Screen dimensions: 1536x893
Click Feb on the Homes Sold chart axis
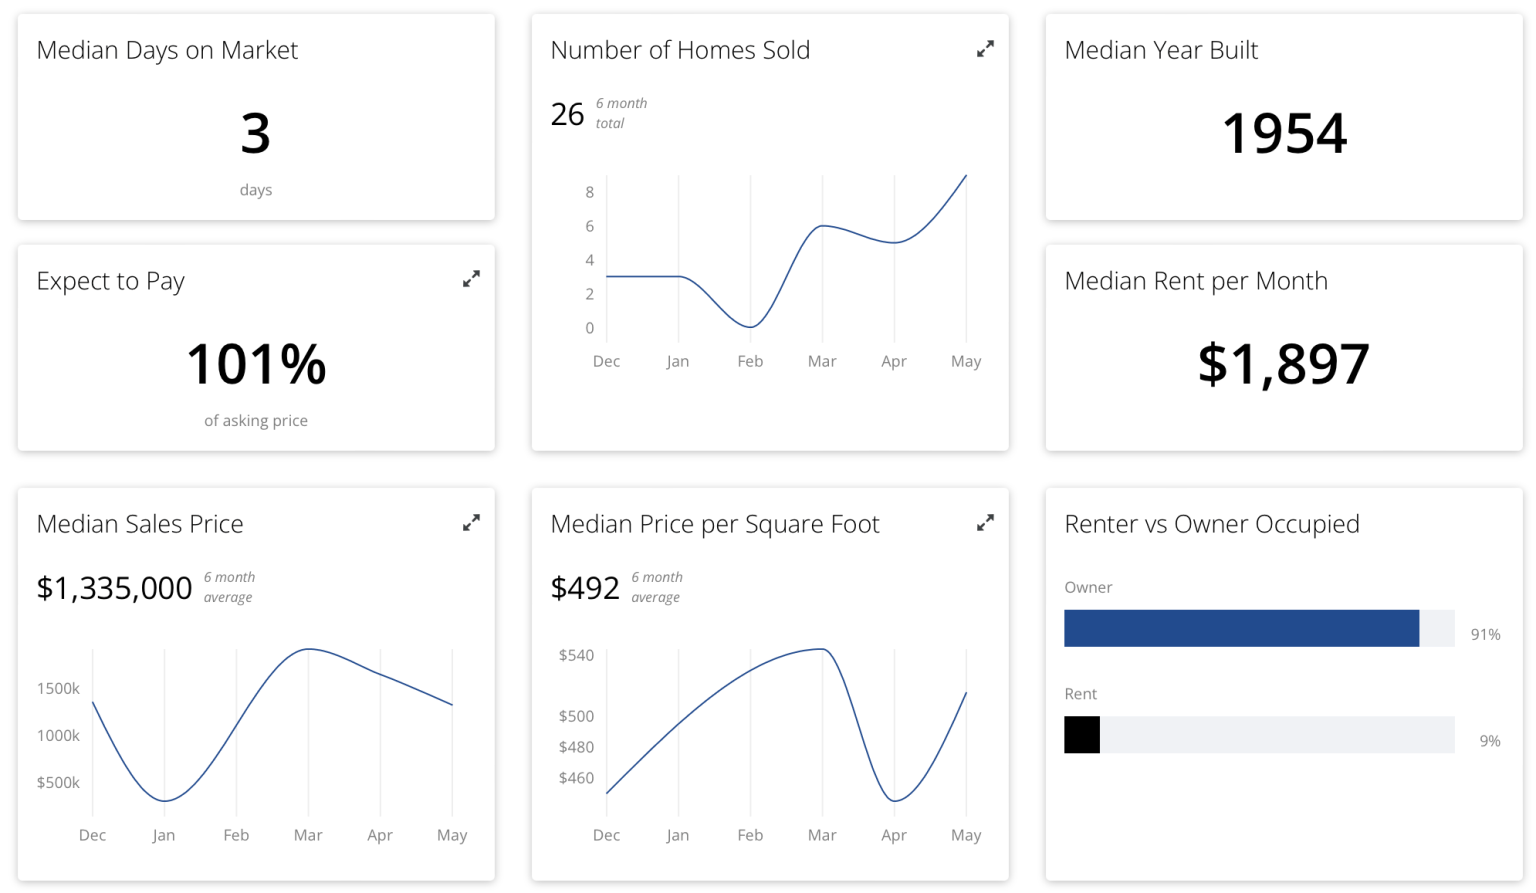pyautogui.click(x=750, y=361)
